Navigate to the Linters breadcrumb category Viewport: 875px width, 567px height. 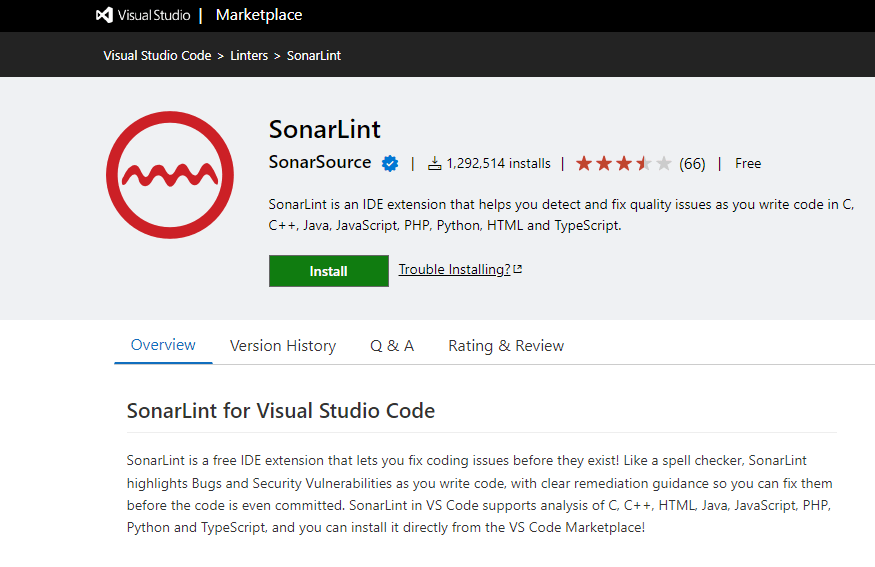pos(249,56)
